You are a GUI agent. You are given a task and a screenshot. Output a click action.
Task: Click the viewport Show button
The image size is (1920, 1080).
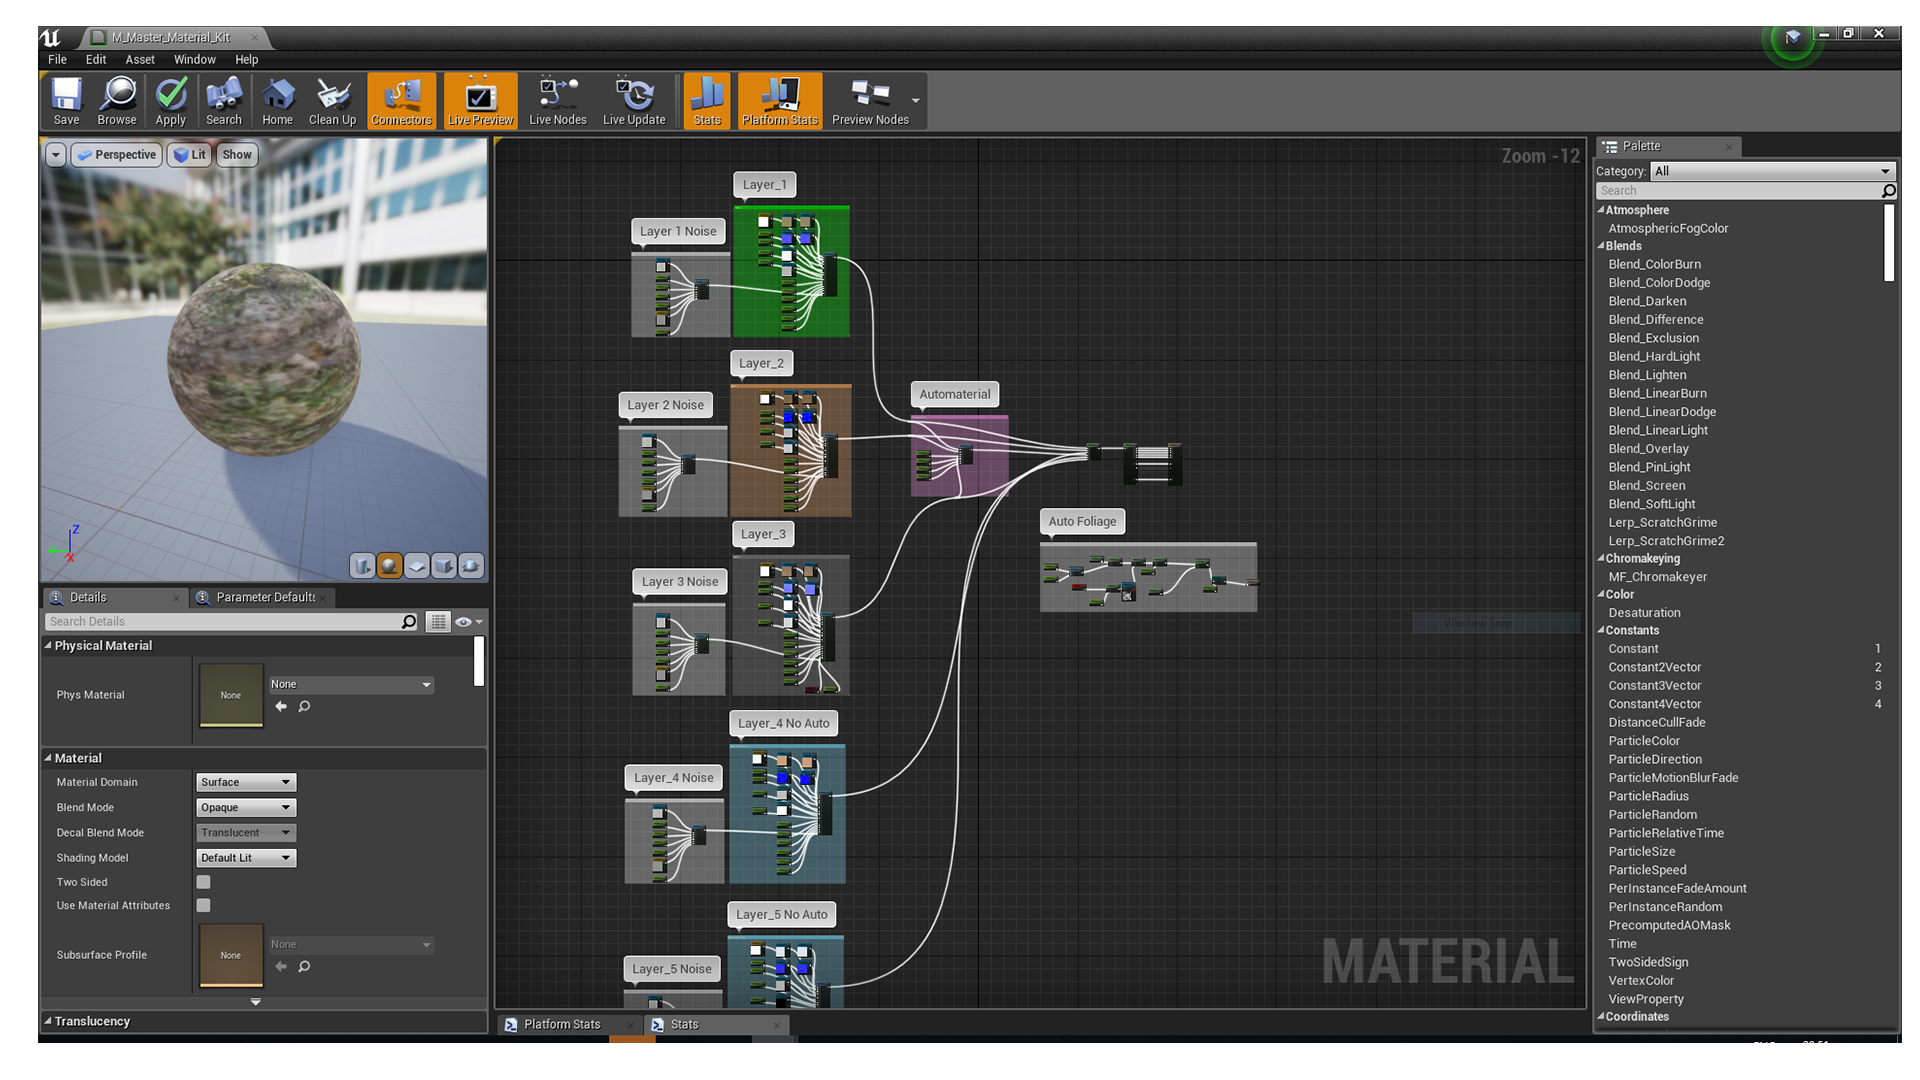(x=237, y=155)
